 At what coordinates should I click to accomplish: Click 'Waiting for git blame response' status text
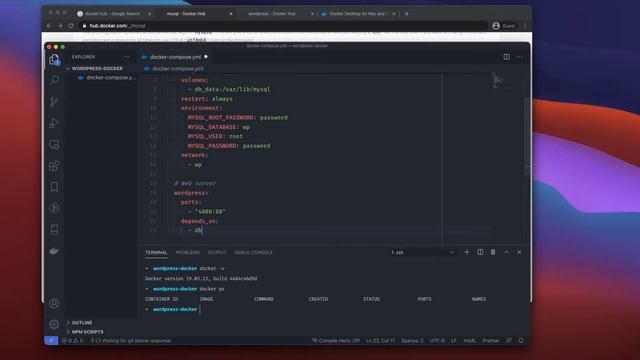136,340
